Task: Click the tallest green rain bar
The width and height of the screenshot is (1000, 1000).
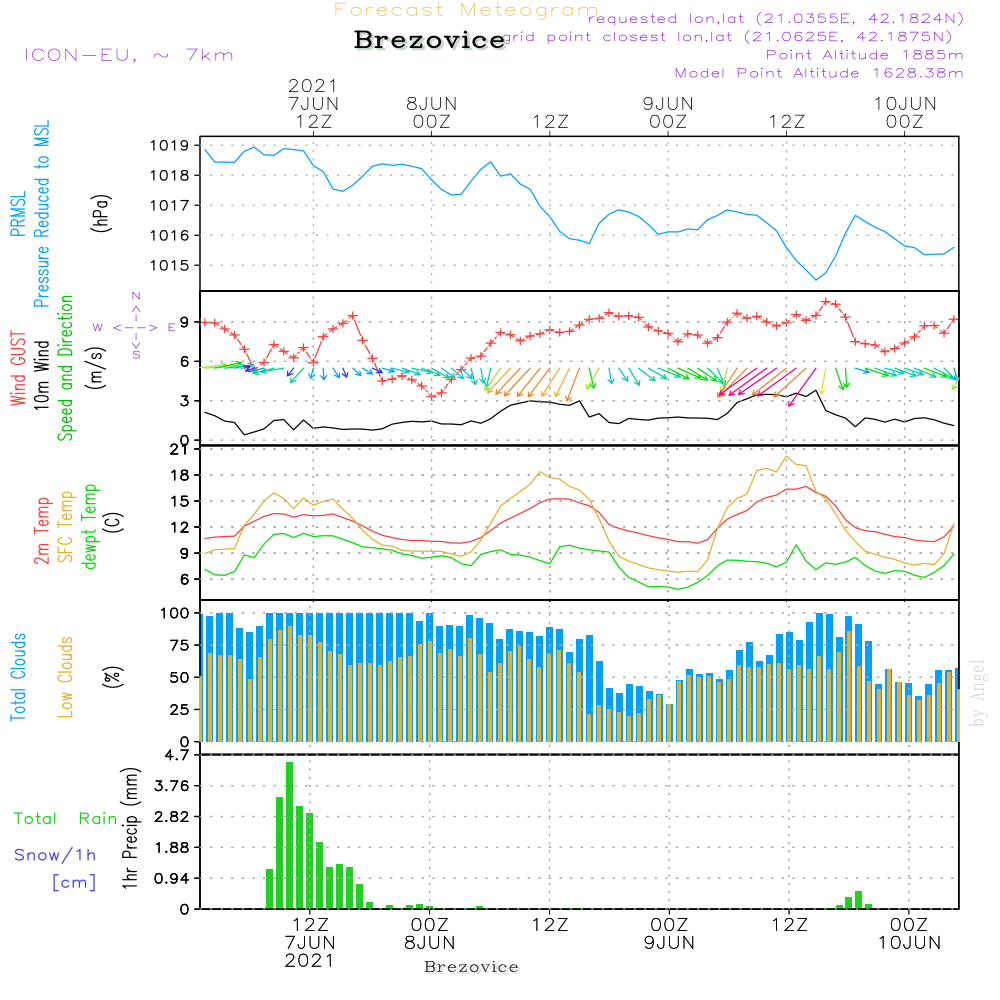Action: tap(290, 835)
